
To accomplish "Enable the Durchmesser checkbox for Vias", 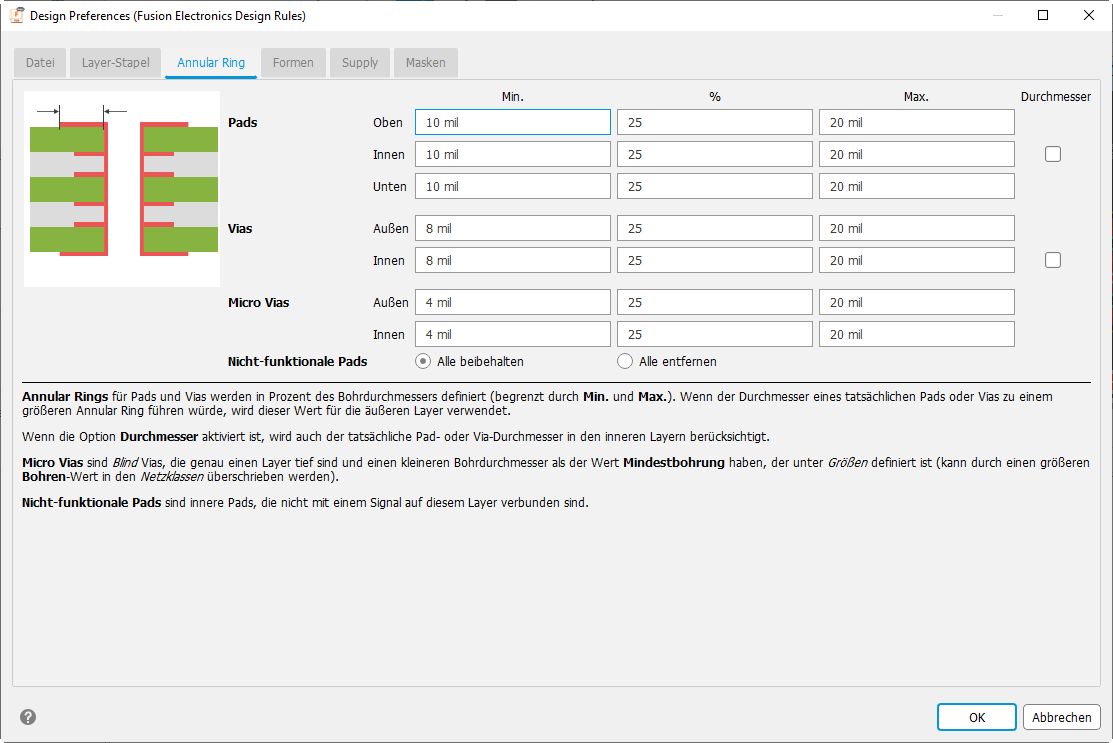I will [1053, 260].
